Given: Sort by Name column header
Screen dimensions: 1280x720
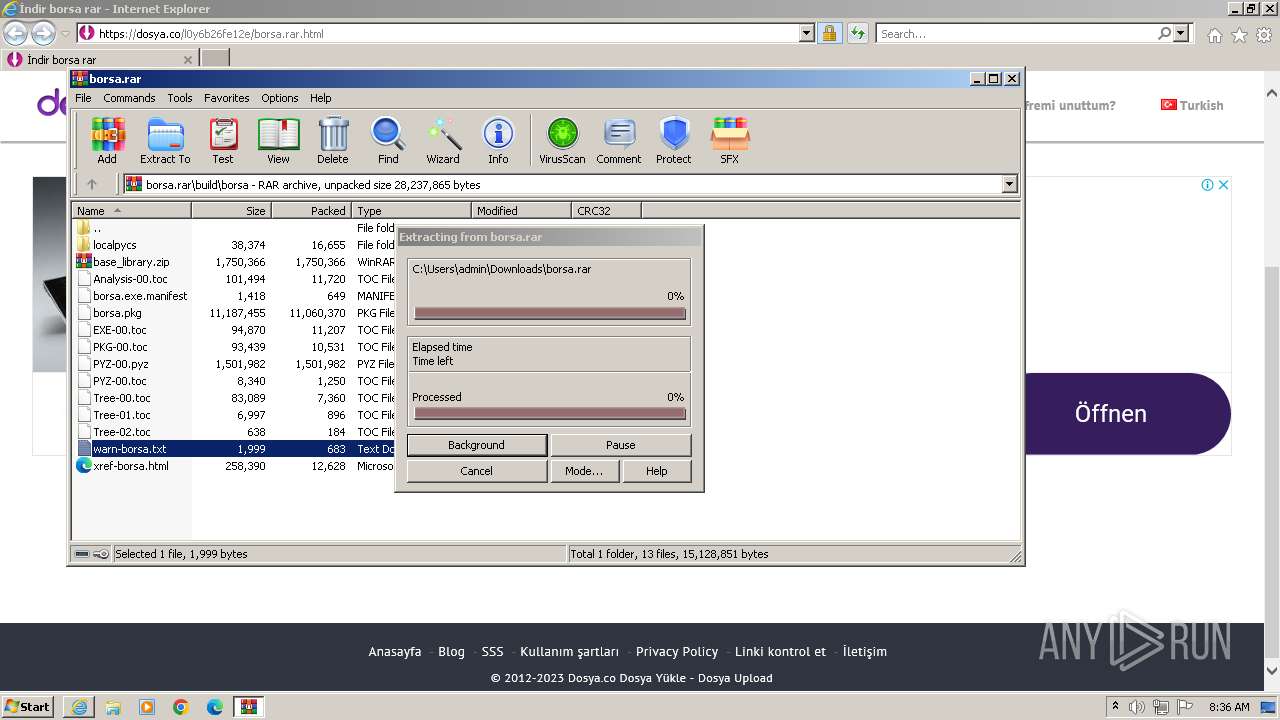Looking at the screenshot, I should 131,211.
